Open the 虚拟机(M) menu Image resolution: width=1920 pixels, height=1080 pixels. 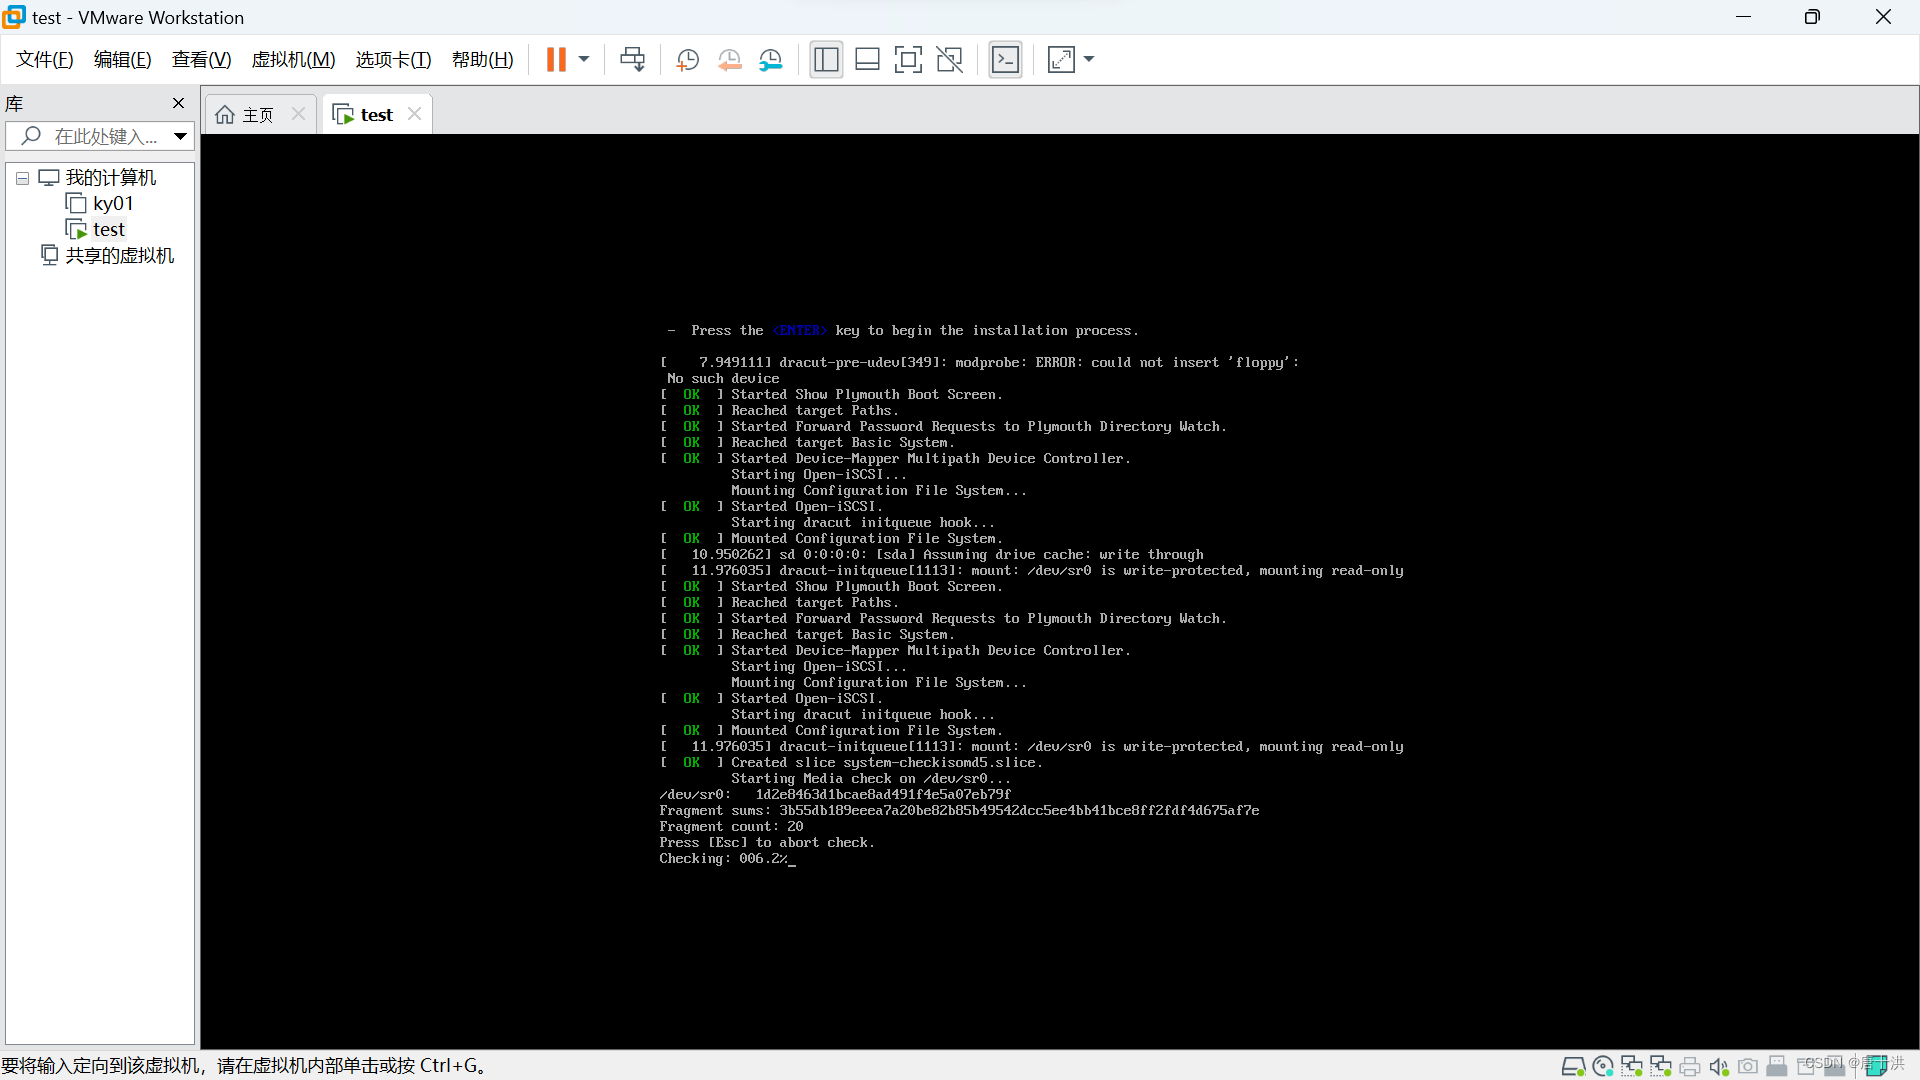click(293, 60)
